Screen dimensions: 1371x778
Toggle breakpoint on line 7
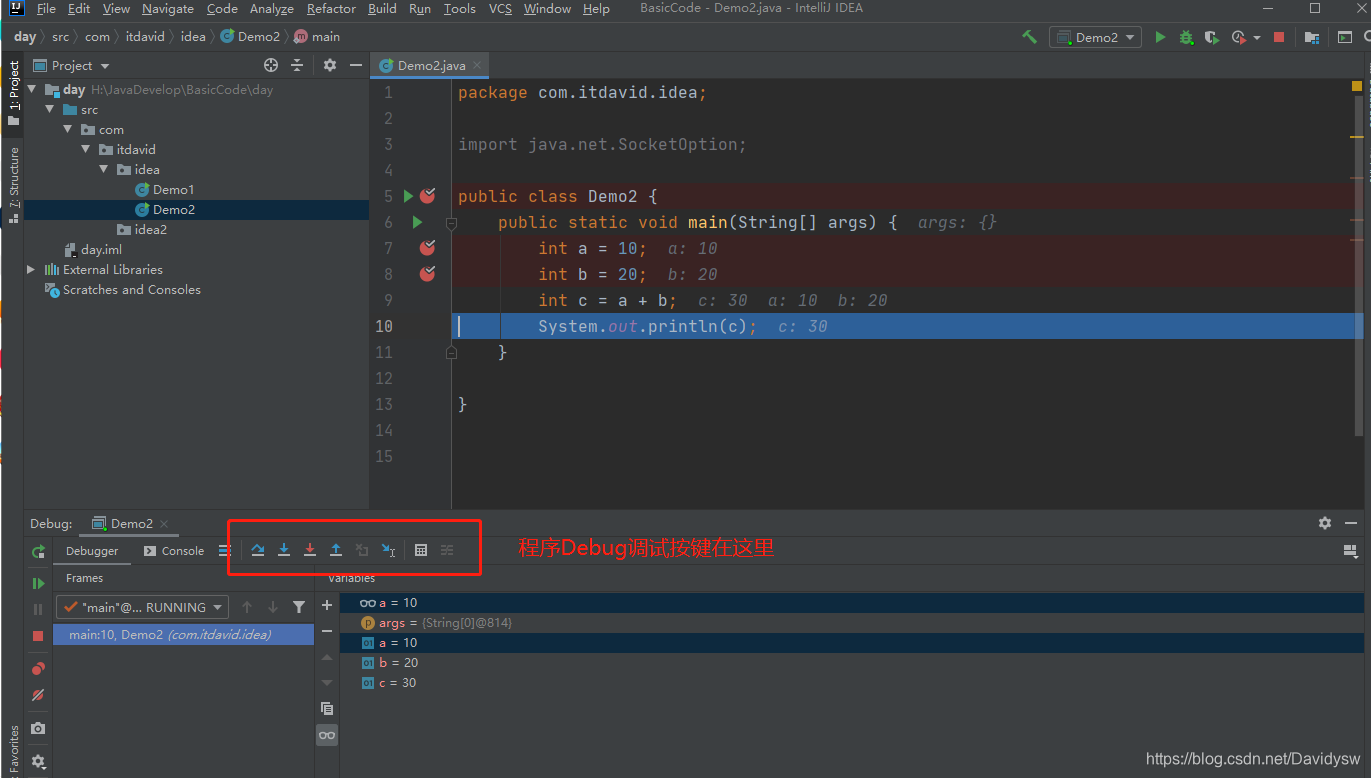(x=428, y=248)
